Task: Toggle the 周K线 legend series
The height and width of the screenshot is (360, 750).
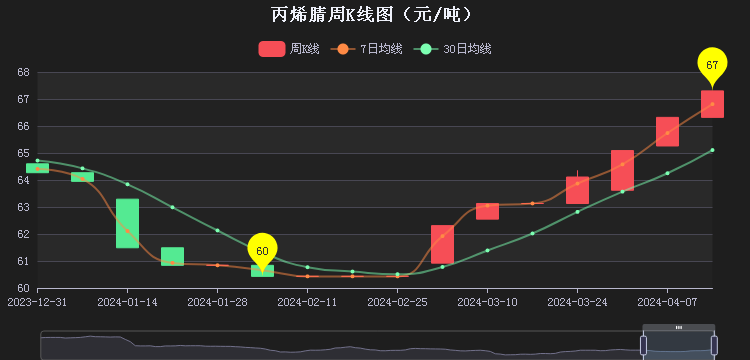Action: 289,49
